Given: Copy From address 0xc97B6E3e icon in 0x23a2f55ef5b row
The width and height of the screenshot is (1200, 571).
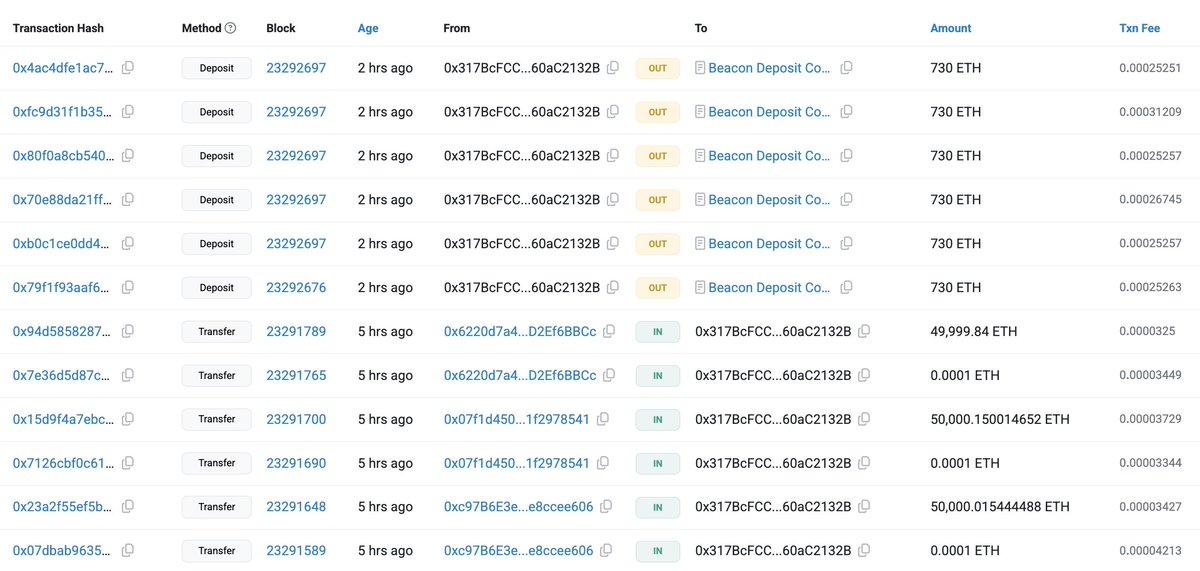Looking at the screenshot, I should (606, 507).
